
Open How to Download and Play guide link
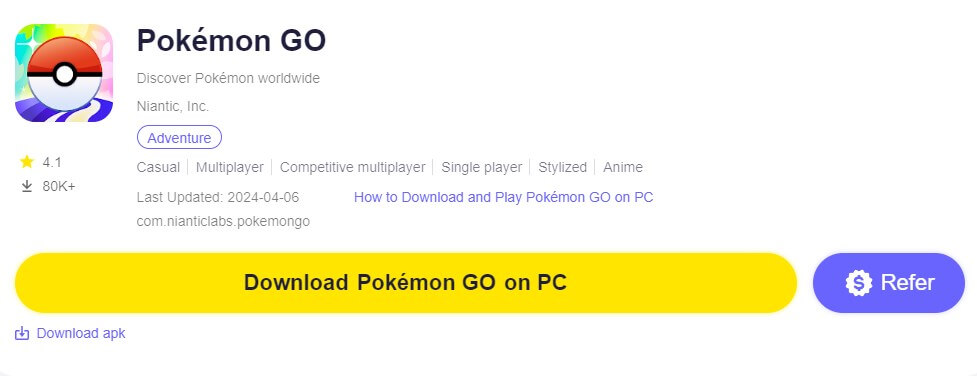click(x=503, y=198)
